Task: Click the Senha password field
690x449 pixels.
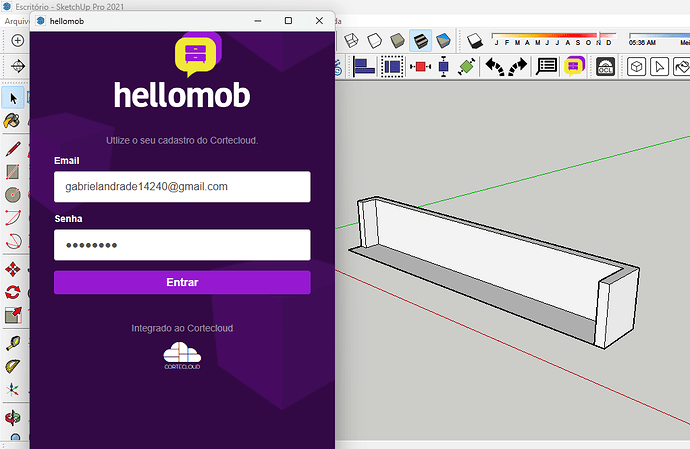Action: (182, 245)
